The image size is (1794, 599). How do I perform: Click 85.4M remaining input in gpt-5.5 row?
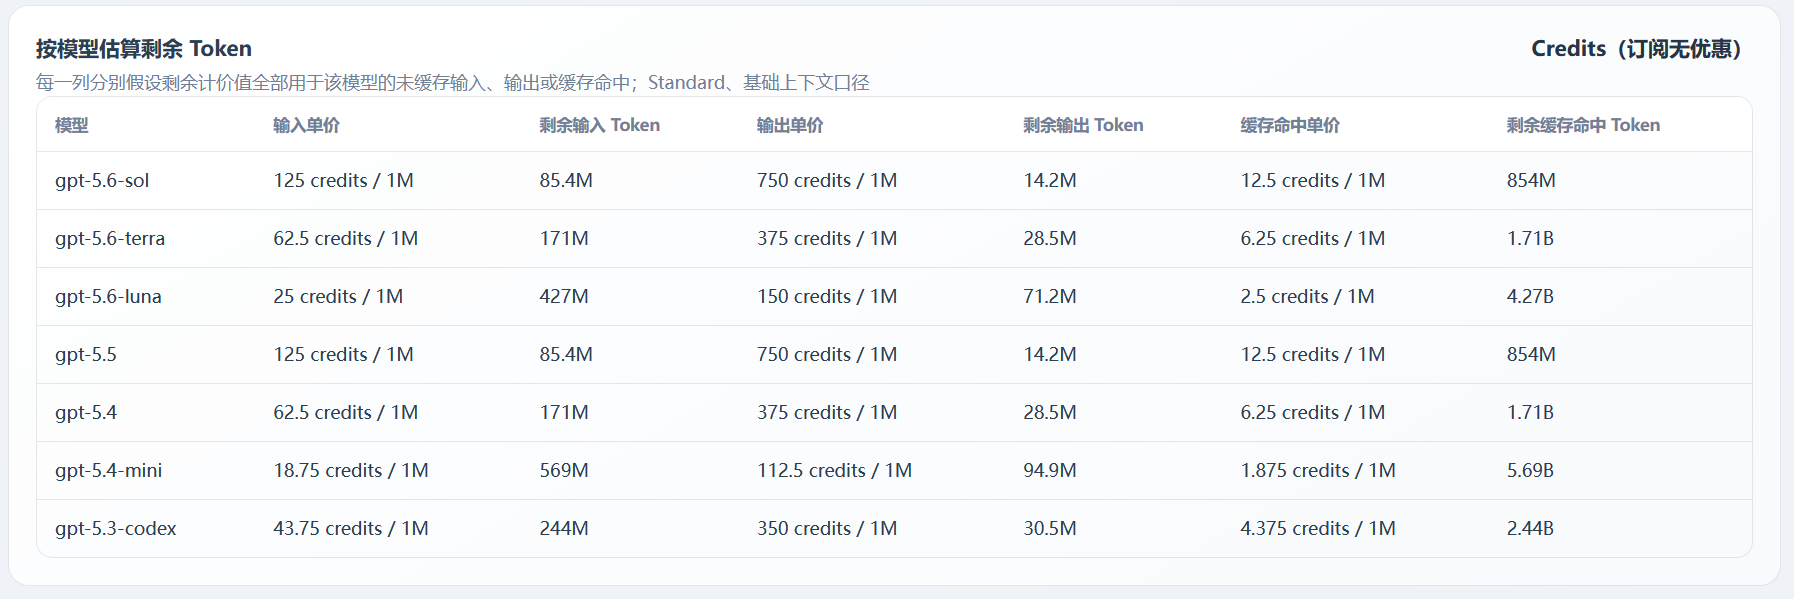pos(566,355)
